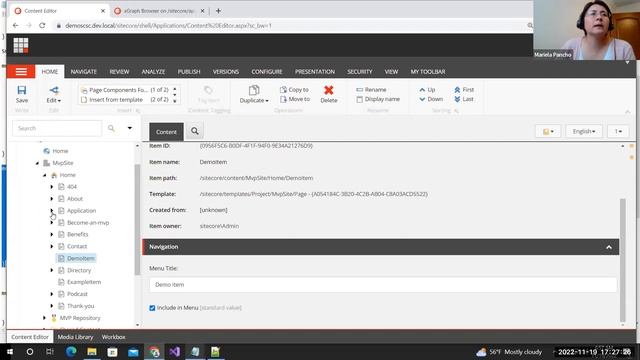This screenshot has width=640, height=360.
Task: Reload the browser page
Action: 42,25
